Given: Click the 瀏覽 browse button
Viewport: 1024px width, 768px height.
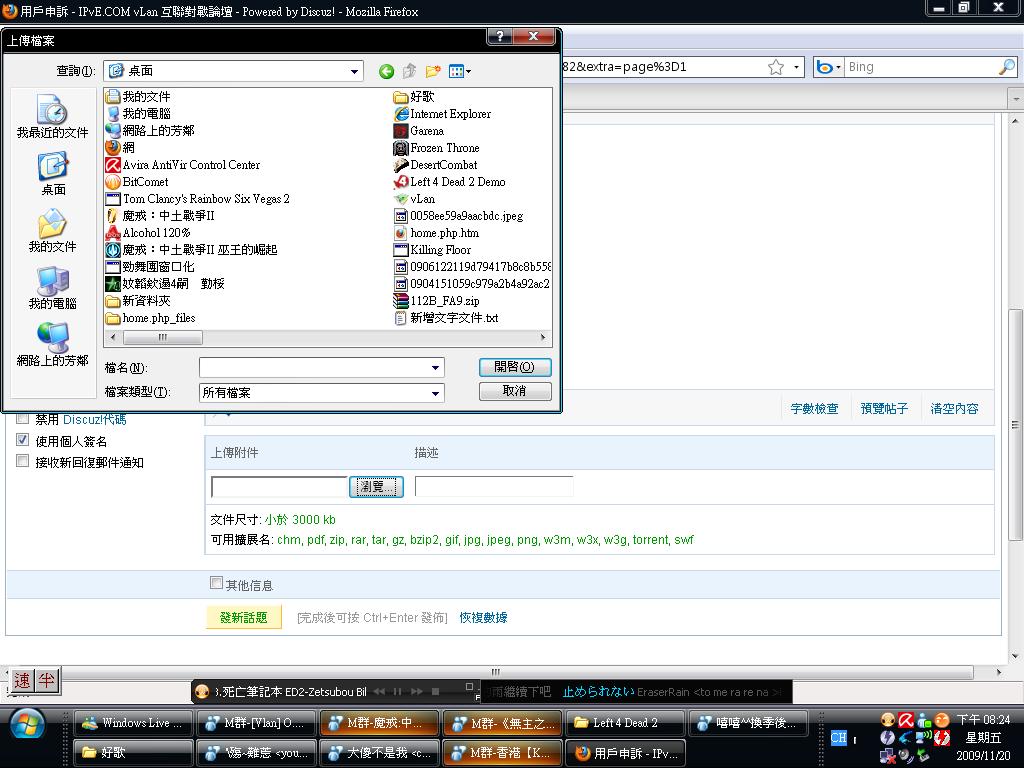Looking at the screenshot, I should (376, 487).
